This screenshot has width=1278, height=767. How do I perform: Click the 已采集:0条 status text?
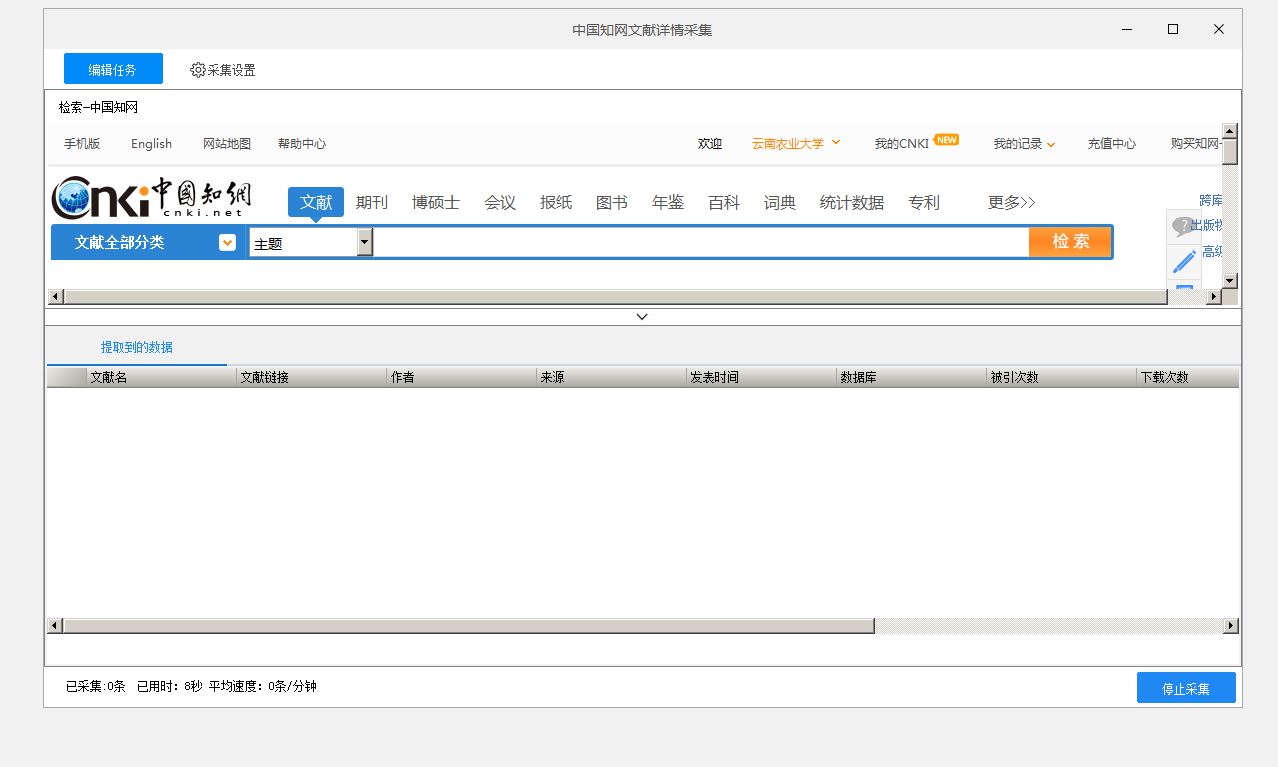[96, 687]
